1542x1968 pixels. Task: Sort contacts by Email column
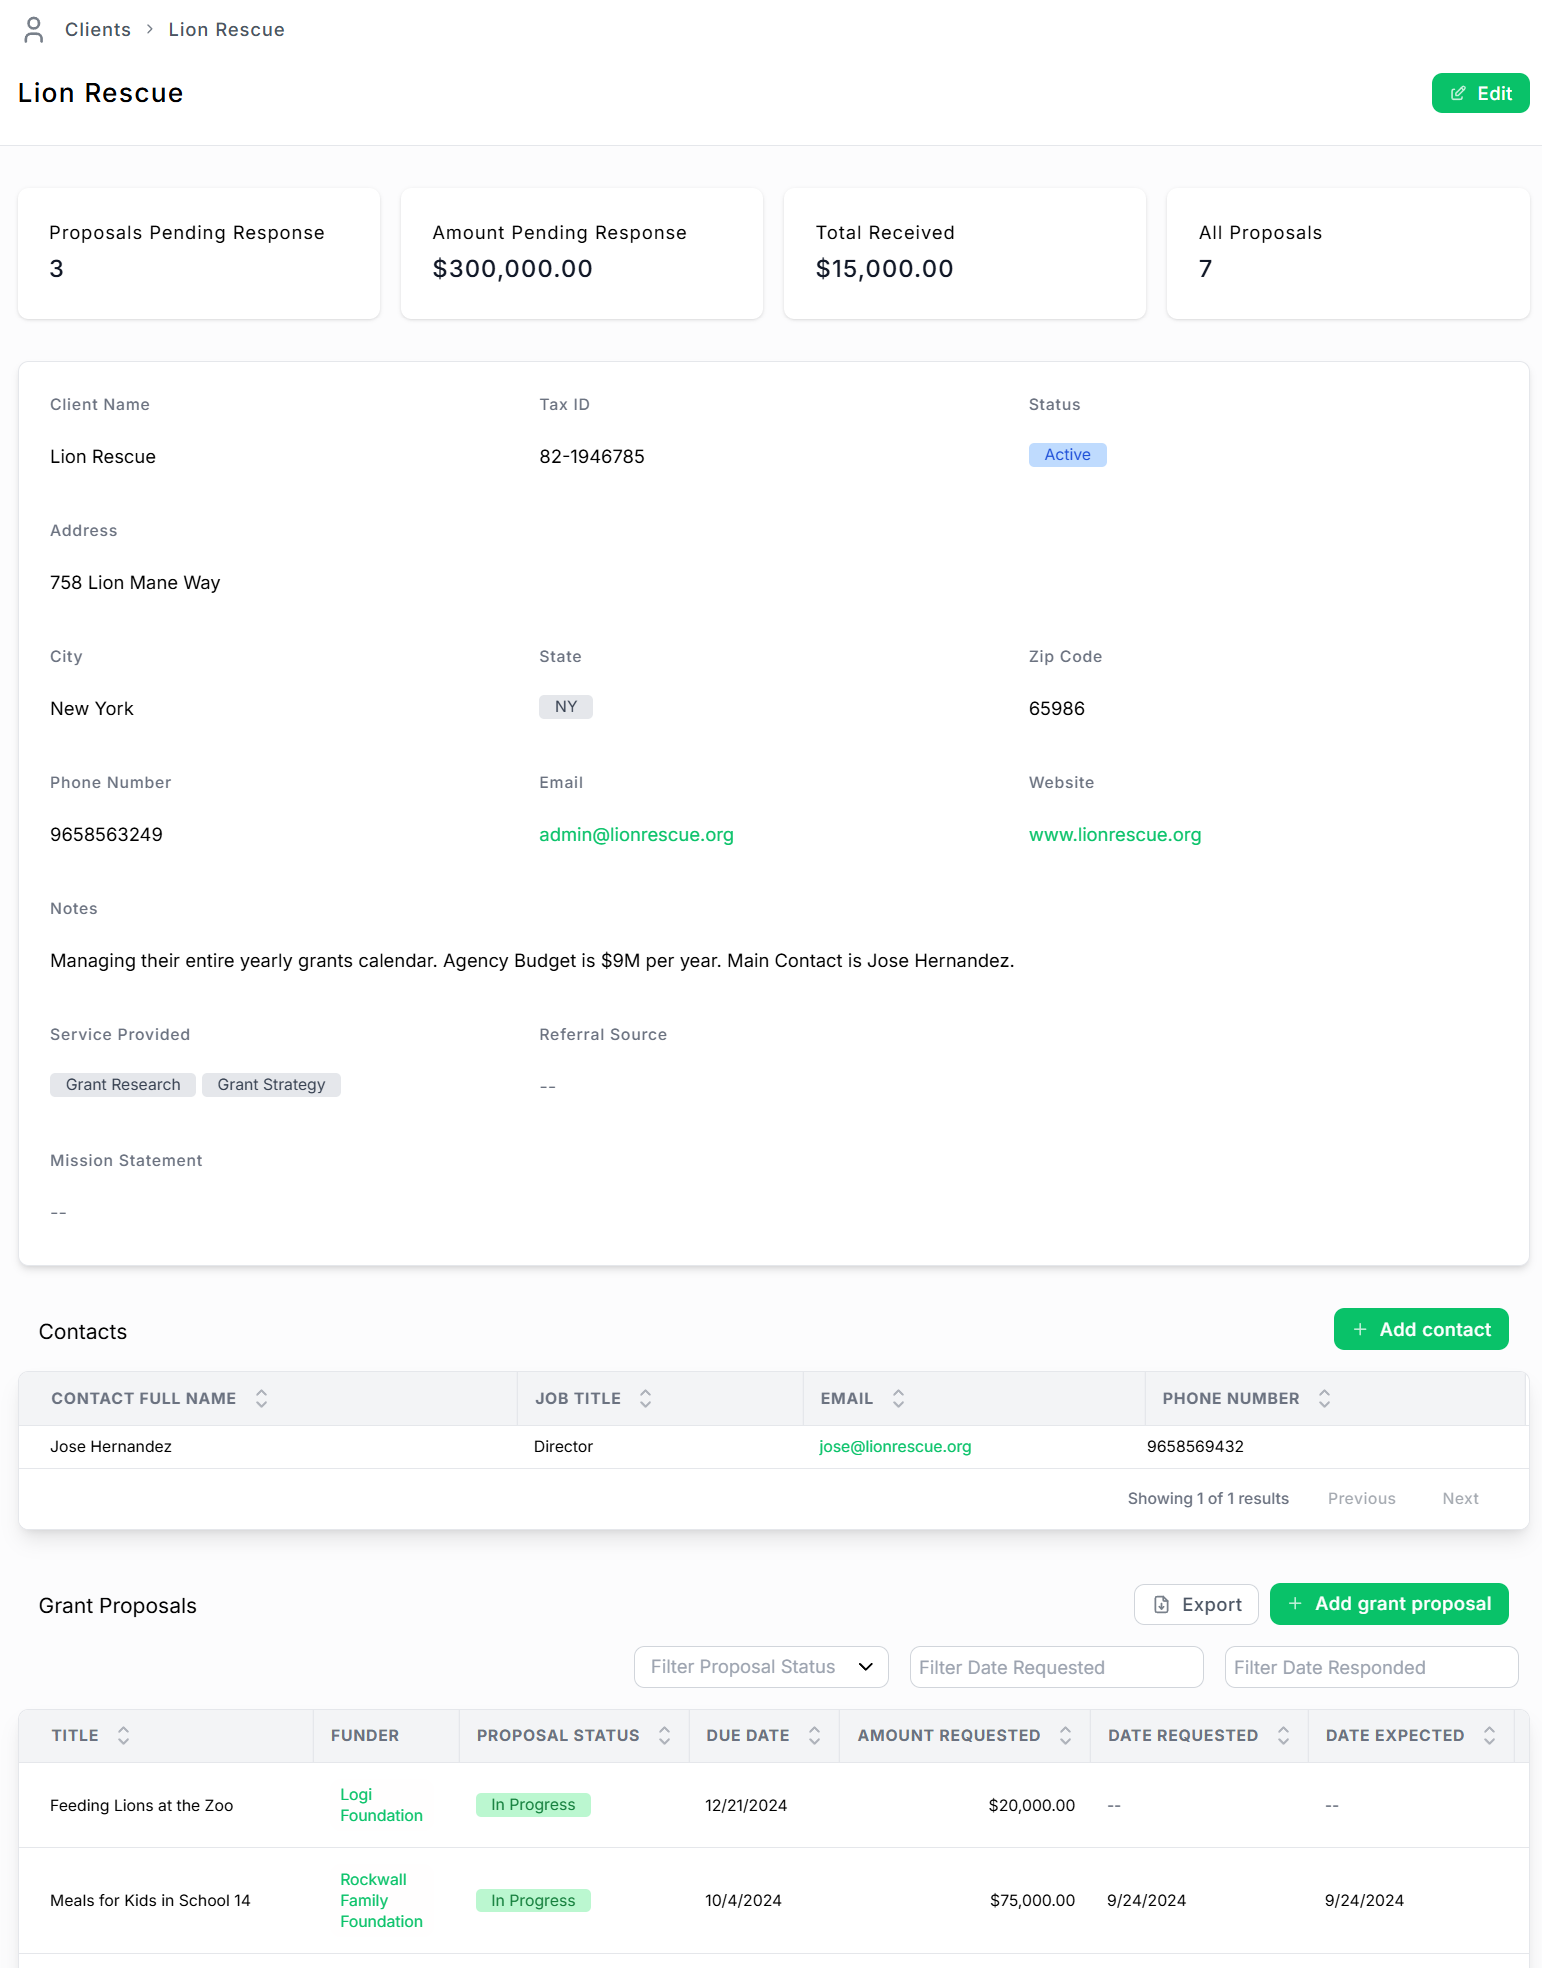pyautogui.click(x=898, y=1398)
